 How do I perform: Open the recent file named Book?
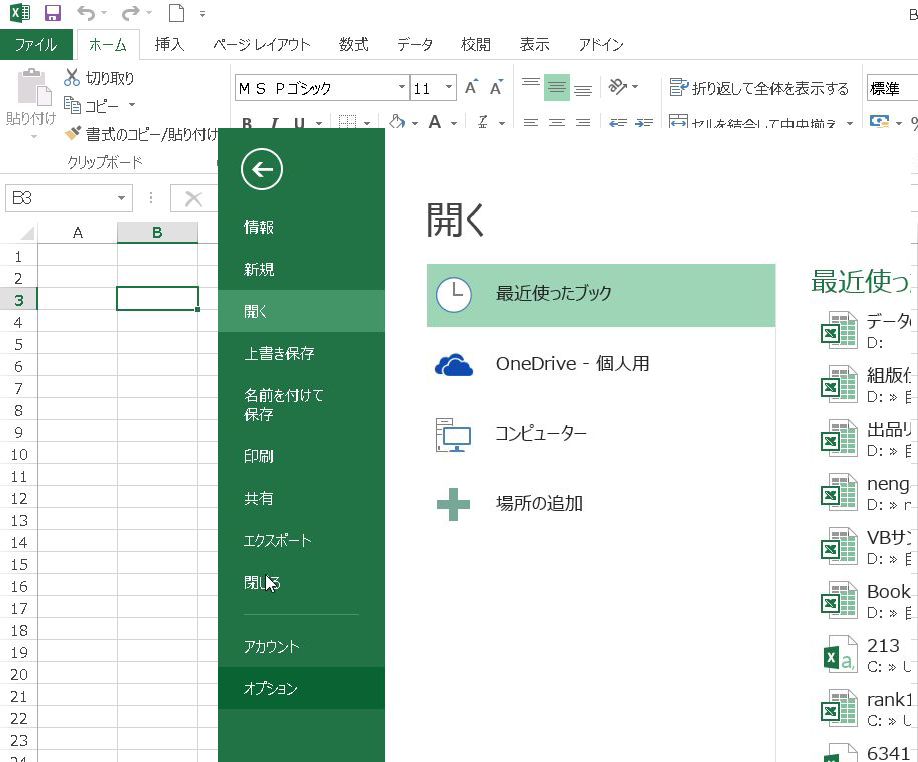pos(867,602)
